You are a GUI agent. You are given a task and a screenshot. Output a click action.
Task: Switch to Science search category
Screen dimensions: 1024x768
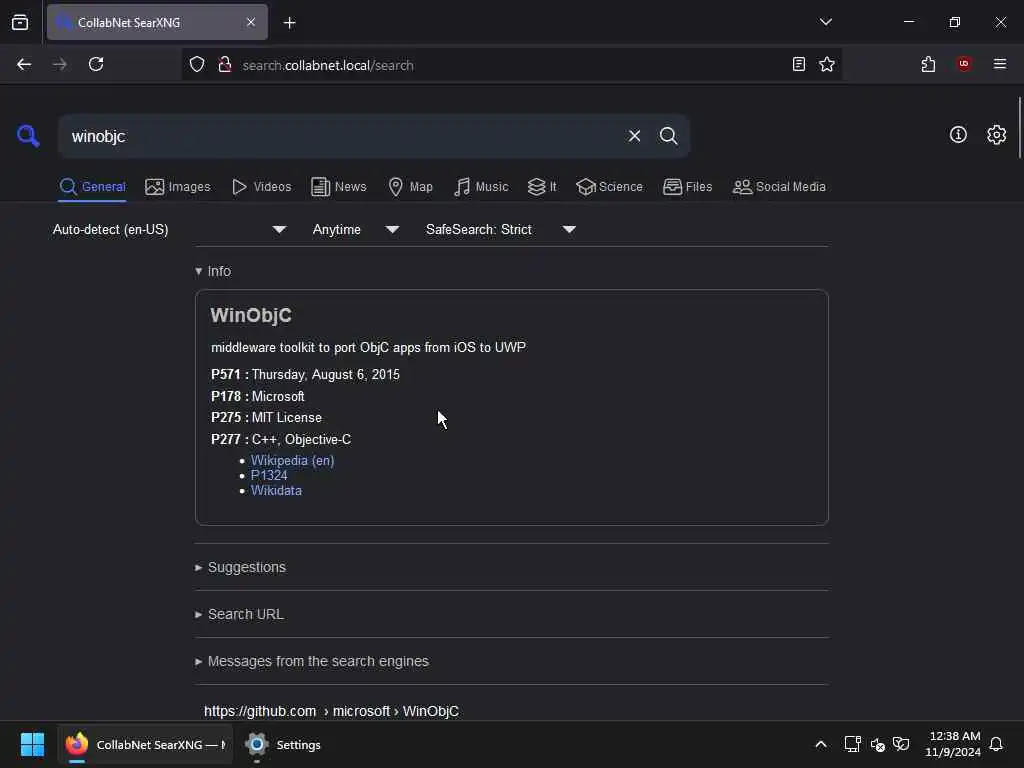(x=609, y=187)
